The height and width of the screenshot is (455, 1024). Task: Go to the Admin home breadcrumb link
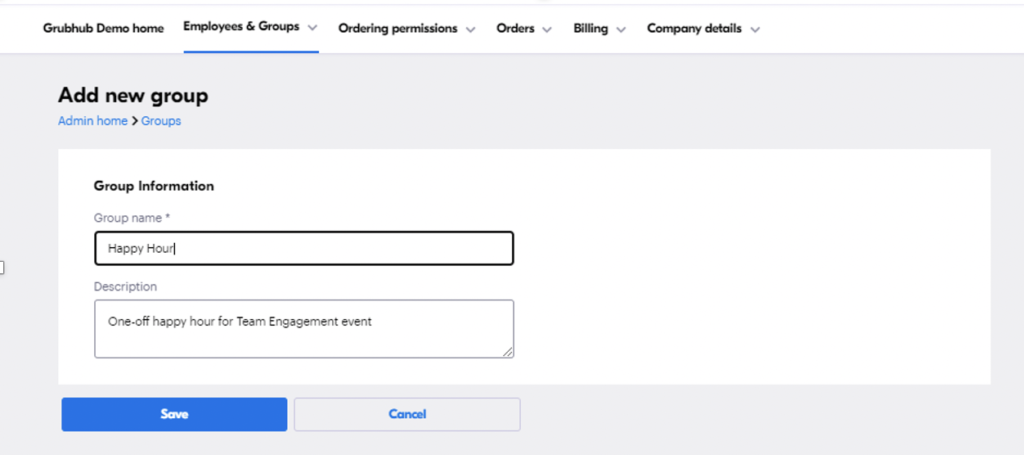coord(93,121)
